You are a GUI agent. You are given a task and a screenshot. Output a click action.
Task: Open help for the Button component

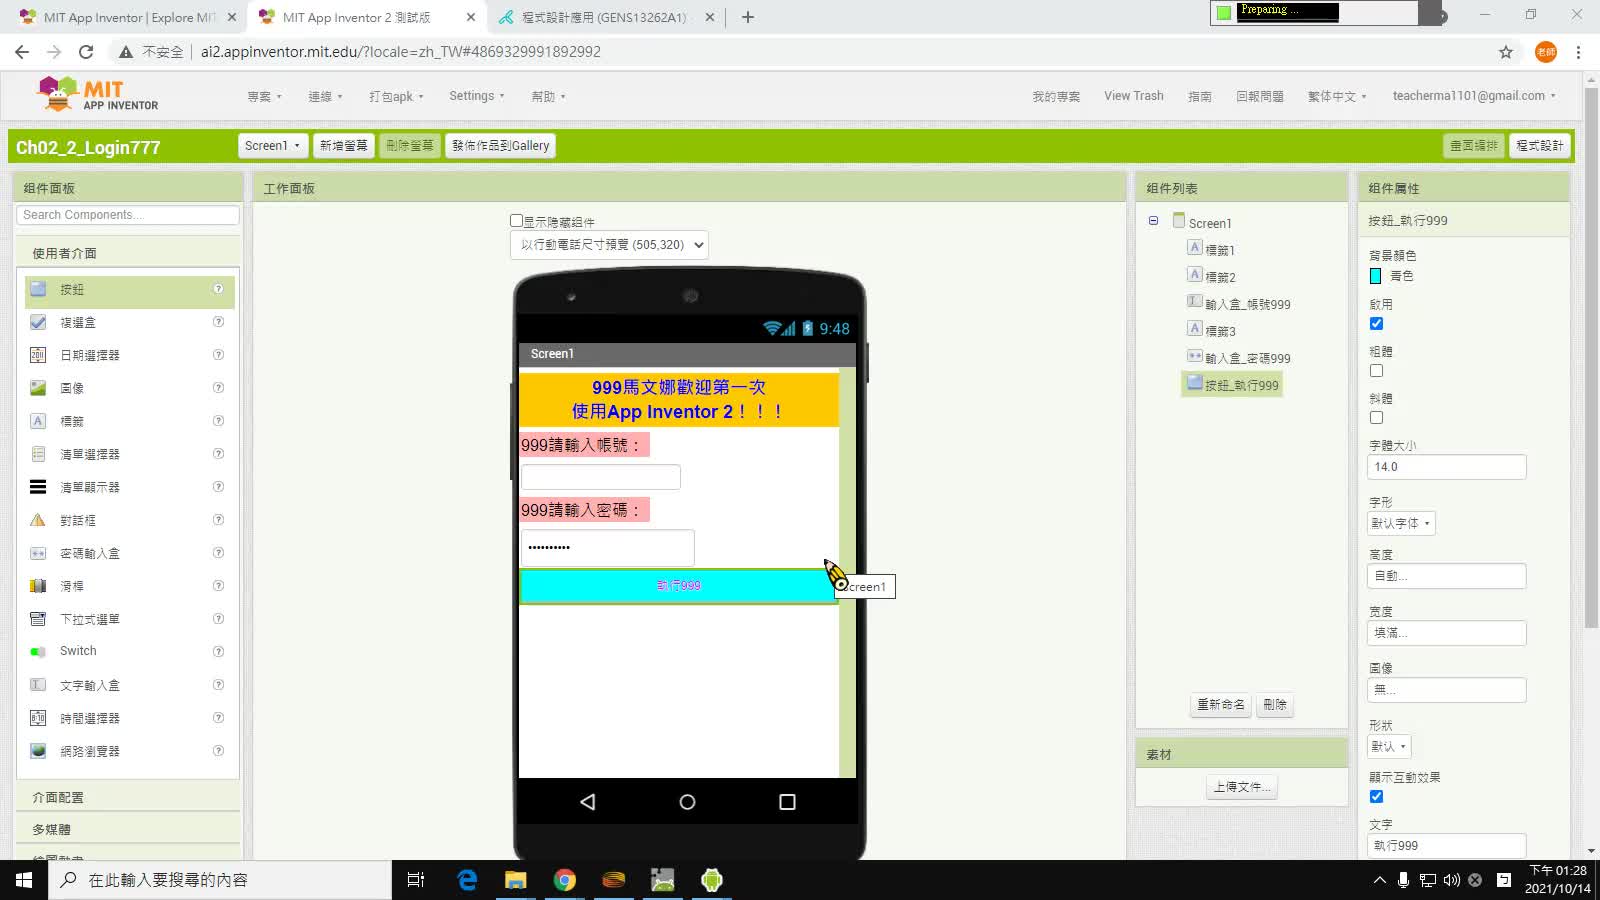(218, 289)
